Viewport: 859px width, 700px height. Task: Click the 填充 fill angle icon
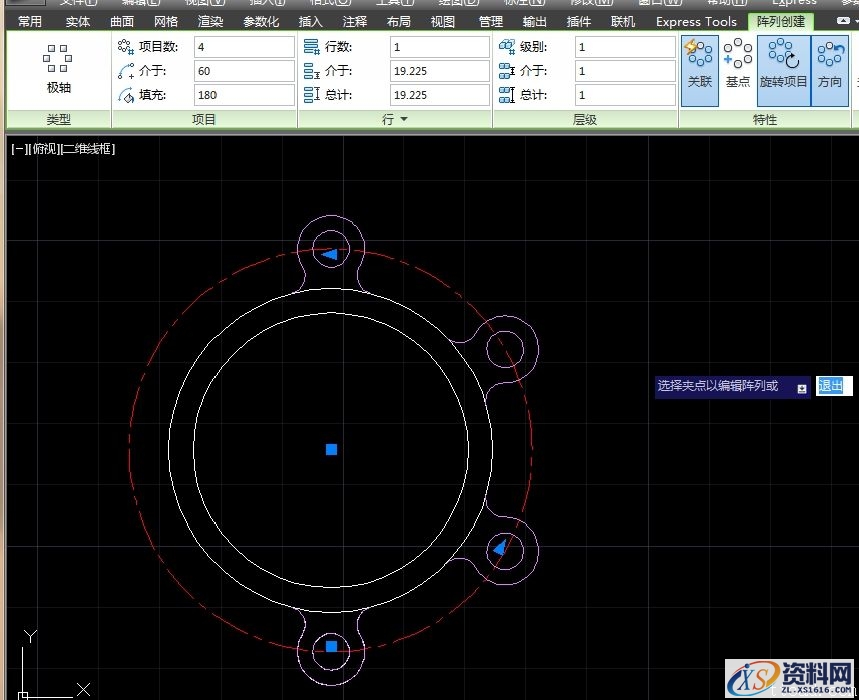(x=125, y=95)
